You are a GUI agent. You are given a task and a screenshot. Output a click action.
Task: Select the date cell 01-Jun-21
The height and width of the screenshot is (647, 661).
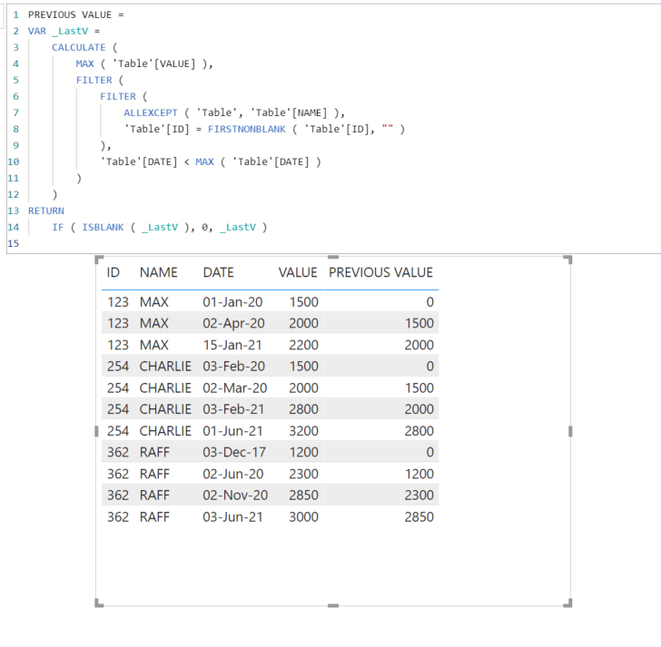[233, 431]
